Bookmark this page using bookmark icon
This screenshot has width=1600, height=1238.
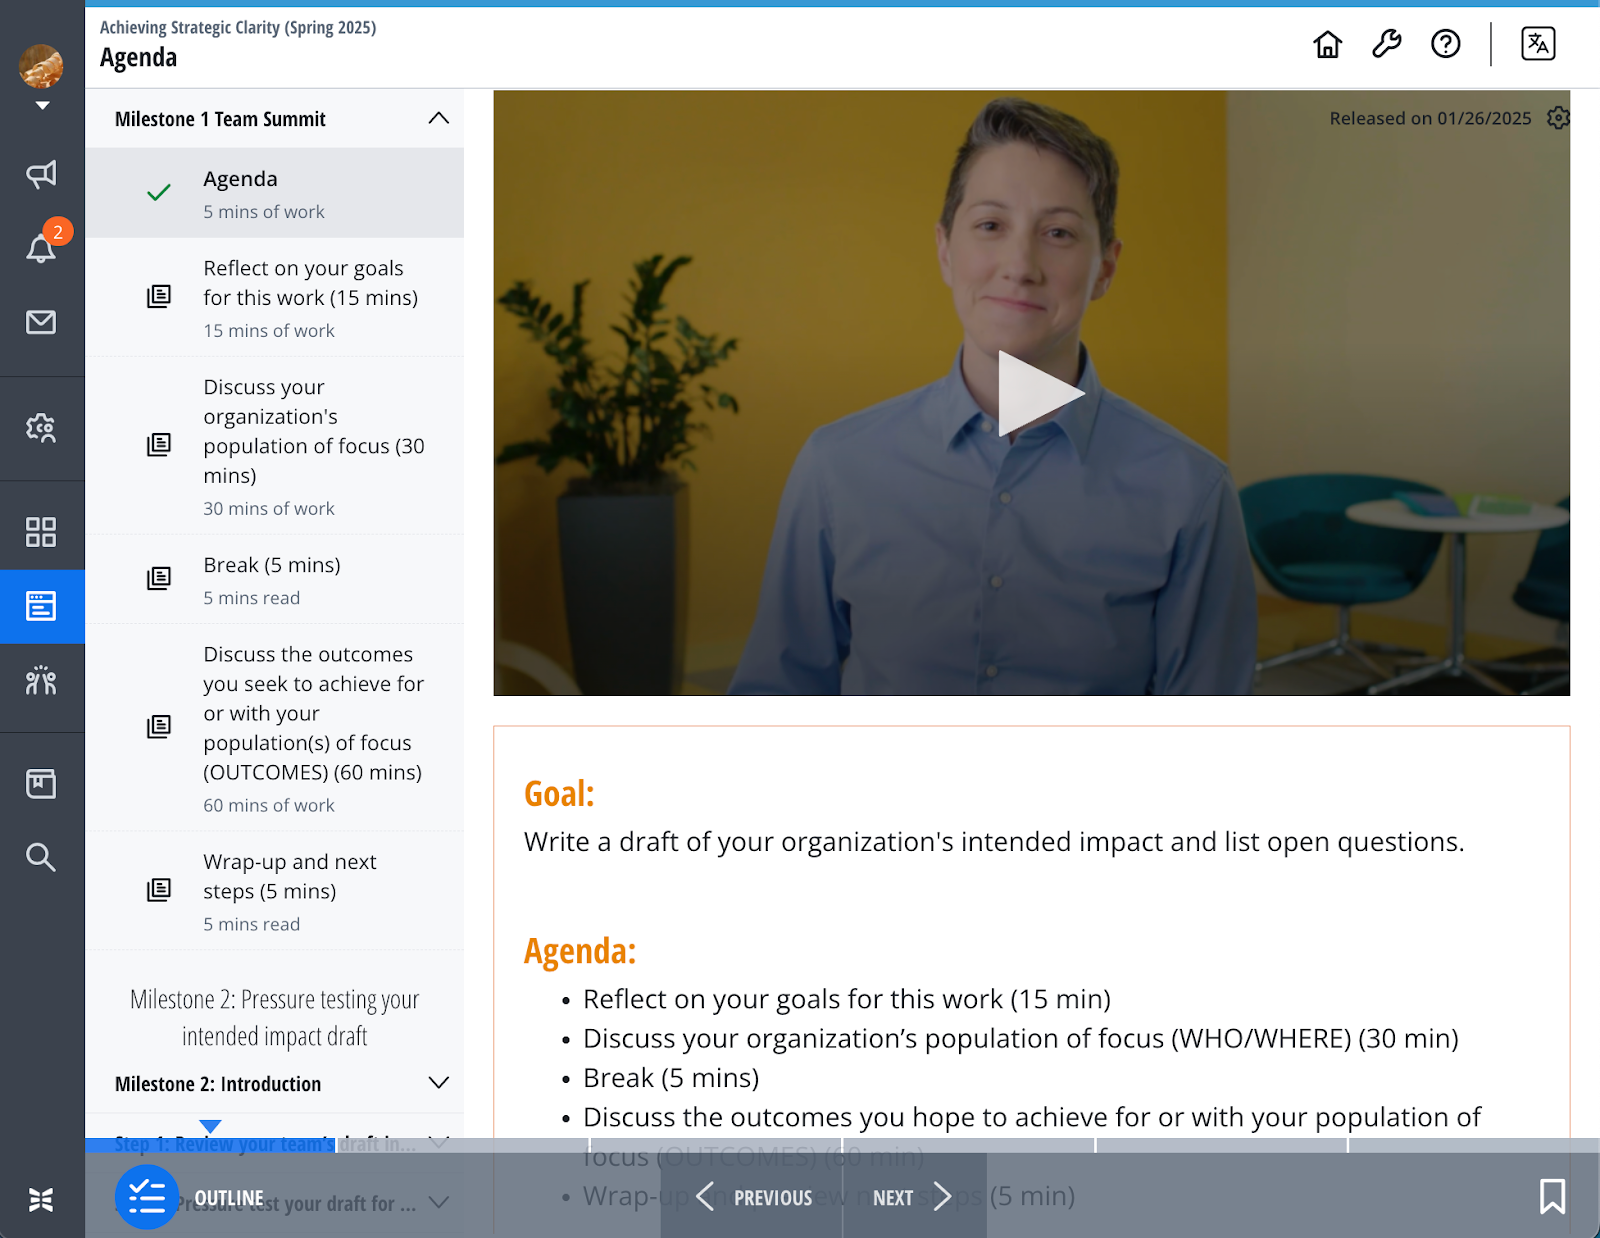(1552, 1196)
